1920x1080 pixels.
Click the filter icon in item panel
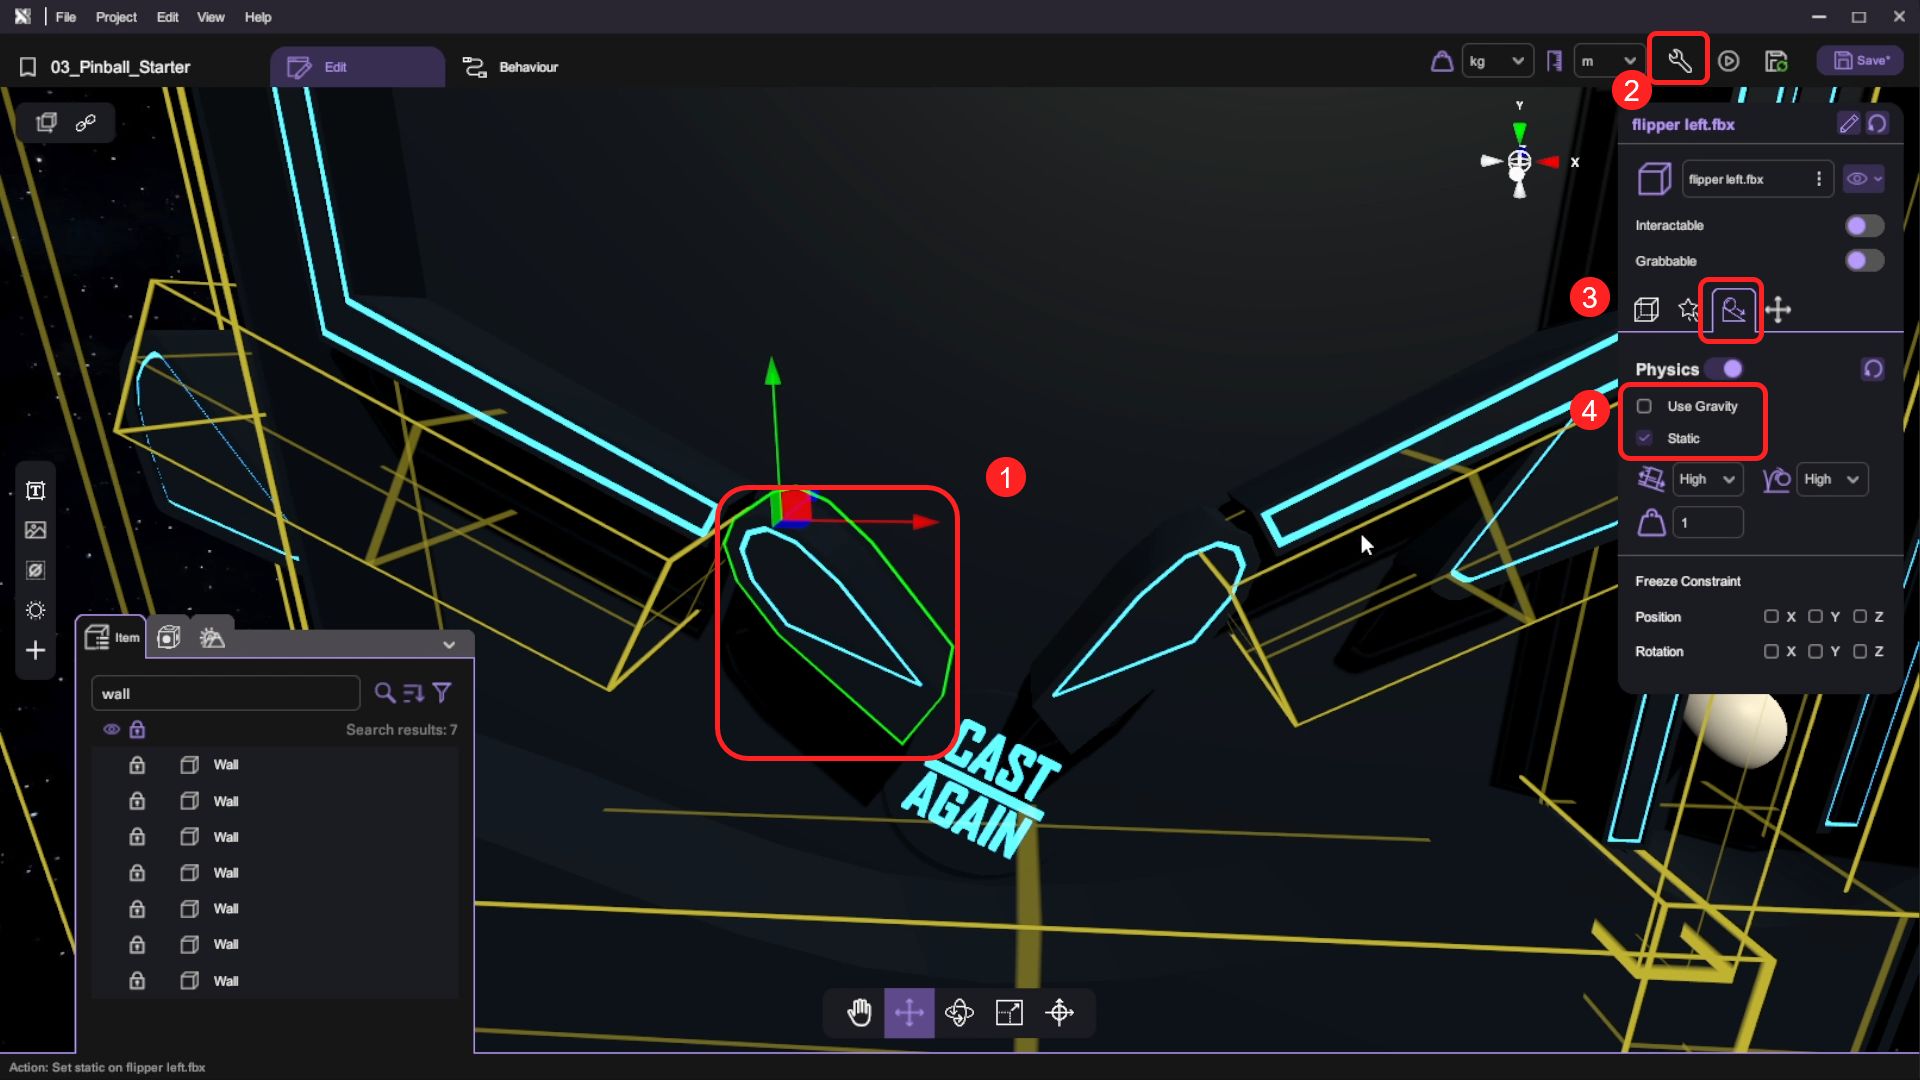coord(442,692)
